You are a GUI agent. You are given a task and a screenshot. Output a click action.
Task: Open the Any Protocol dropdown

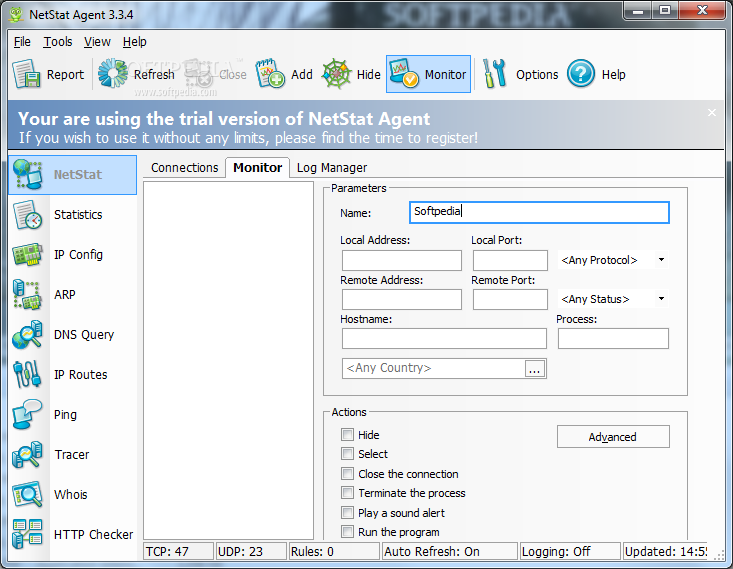tap(613, 260)
